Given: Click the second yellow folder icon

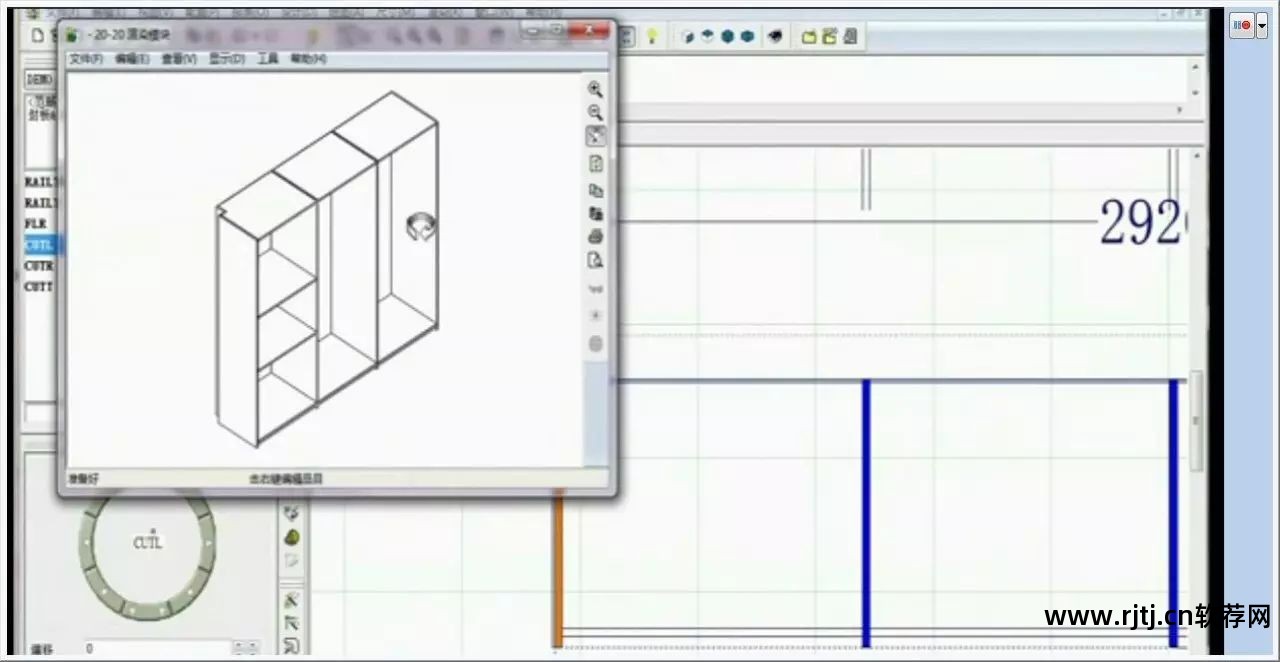Looking at the screenshot, I should pos(829,36).
